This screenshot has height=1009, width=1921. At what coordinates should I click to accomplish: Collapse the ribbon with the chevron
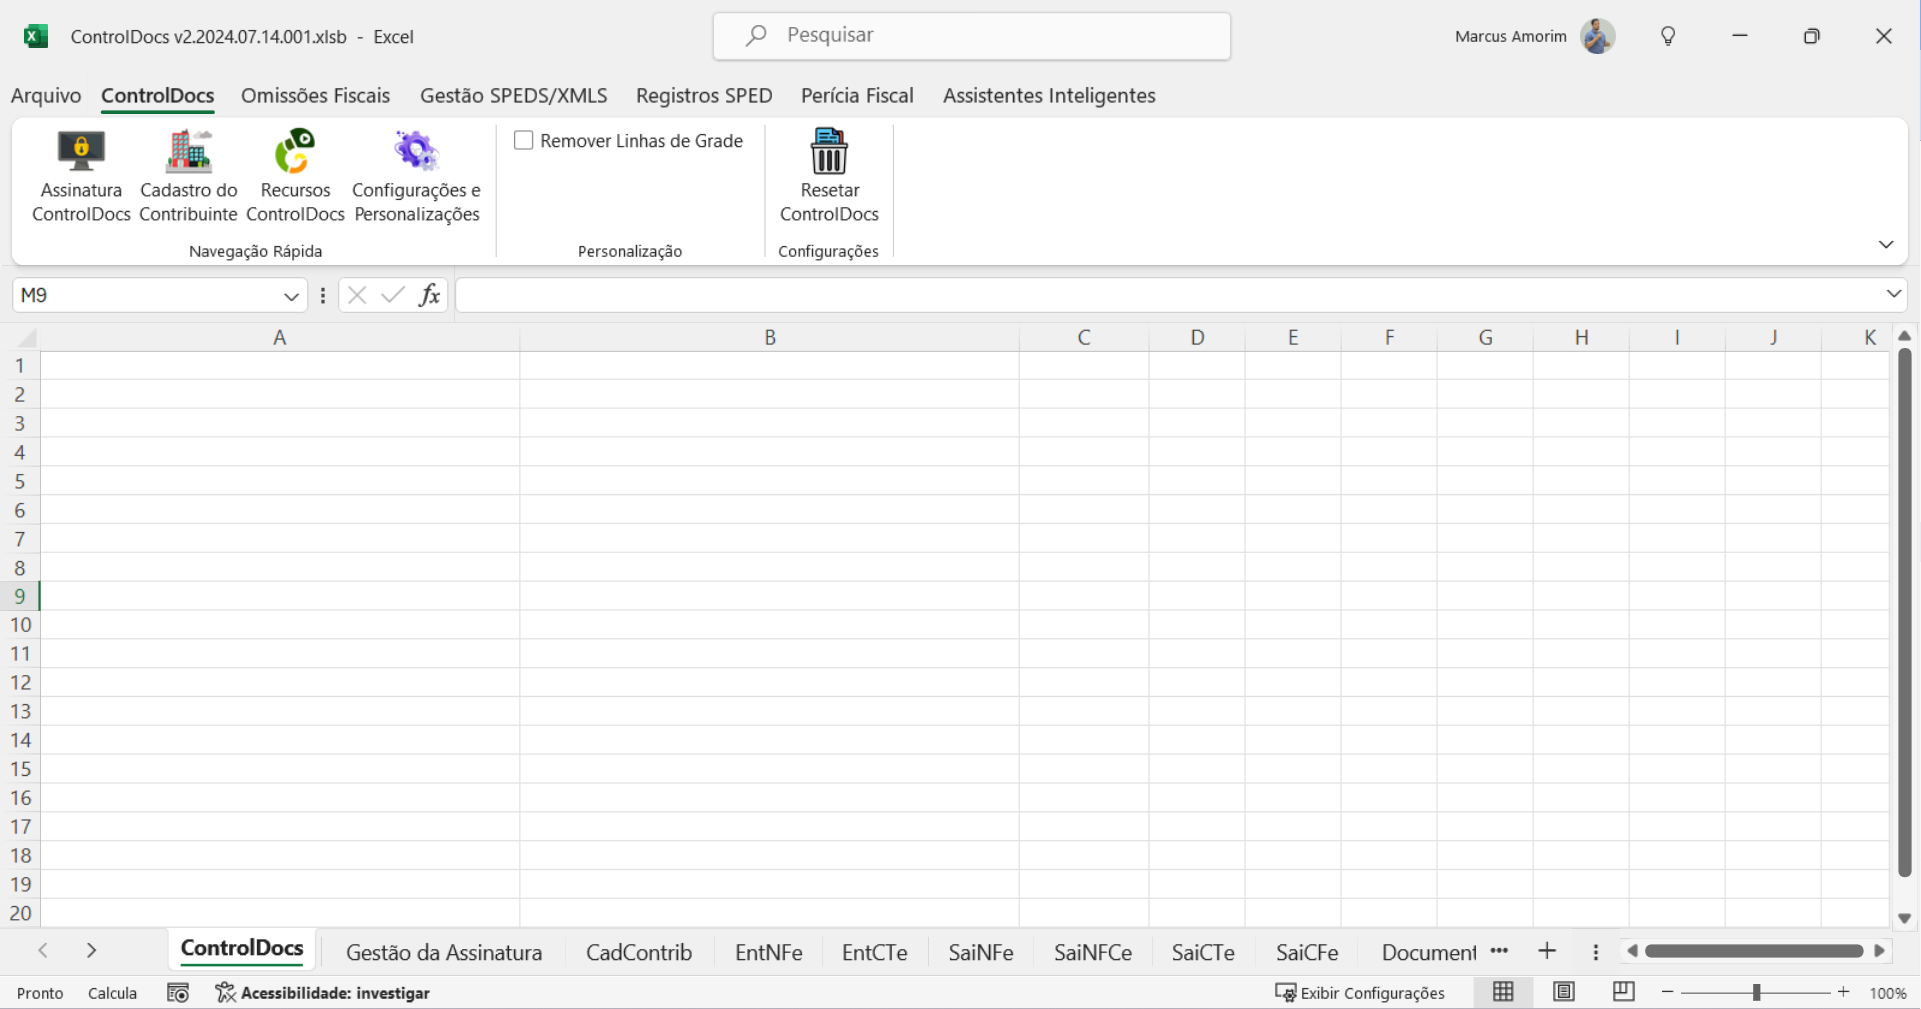point(1885,245)
